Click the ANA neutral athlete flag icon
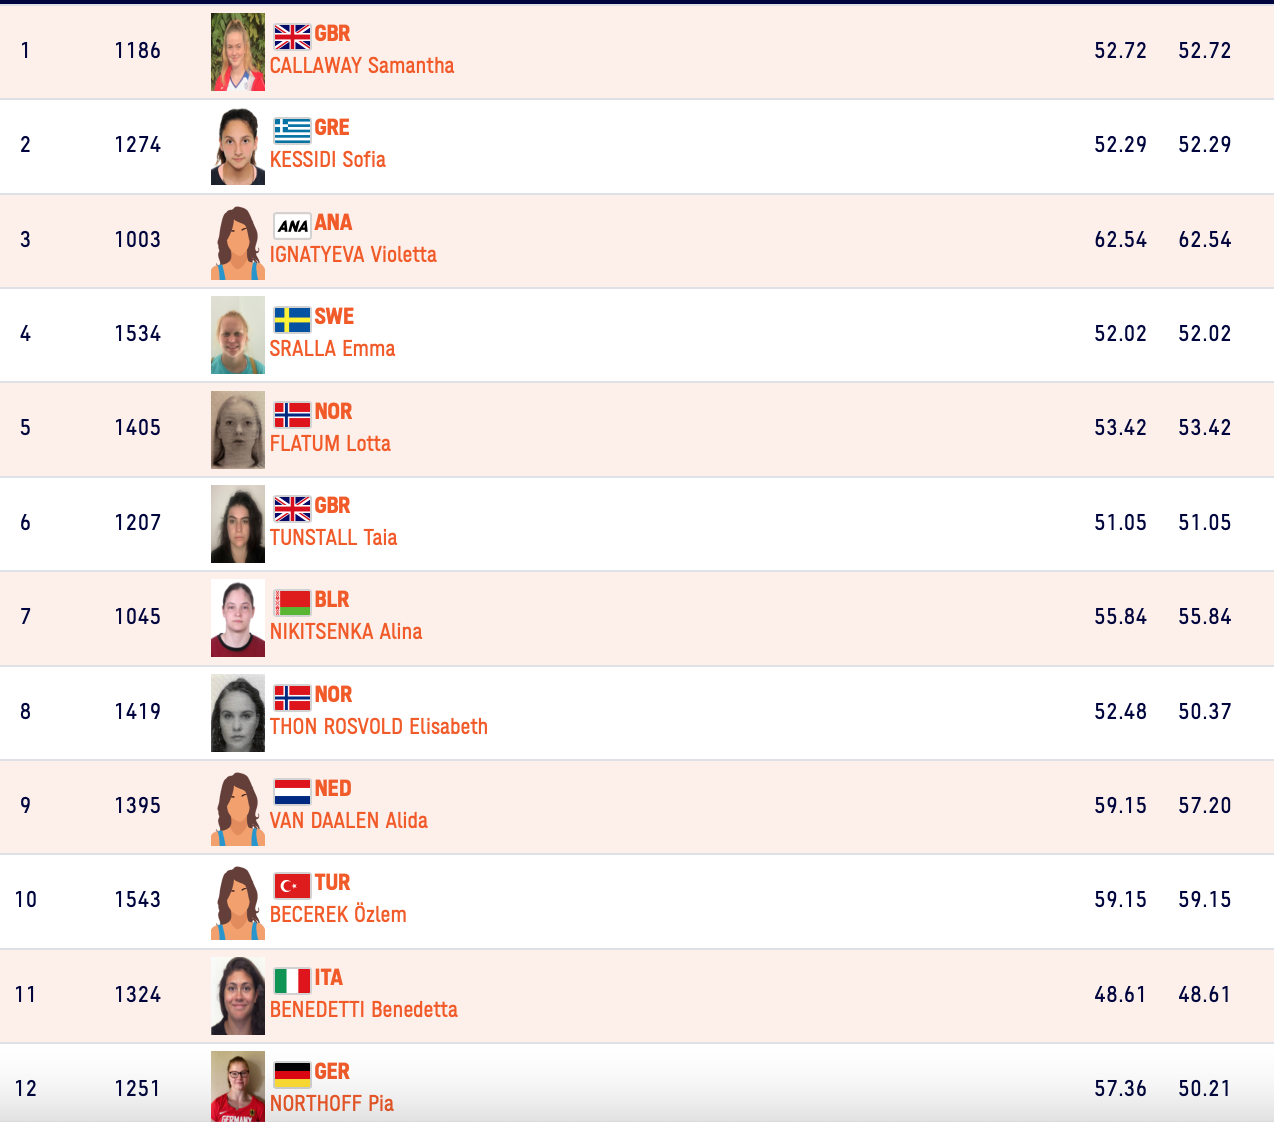Screen dimensions: 1274x1122 pos(292,226)
